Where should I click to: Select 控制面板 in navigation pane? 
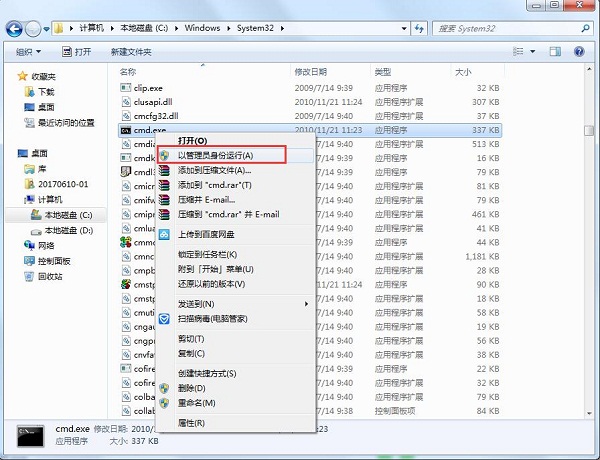click(47, 261)
